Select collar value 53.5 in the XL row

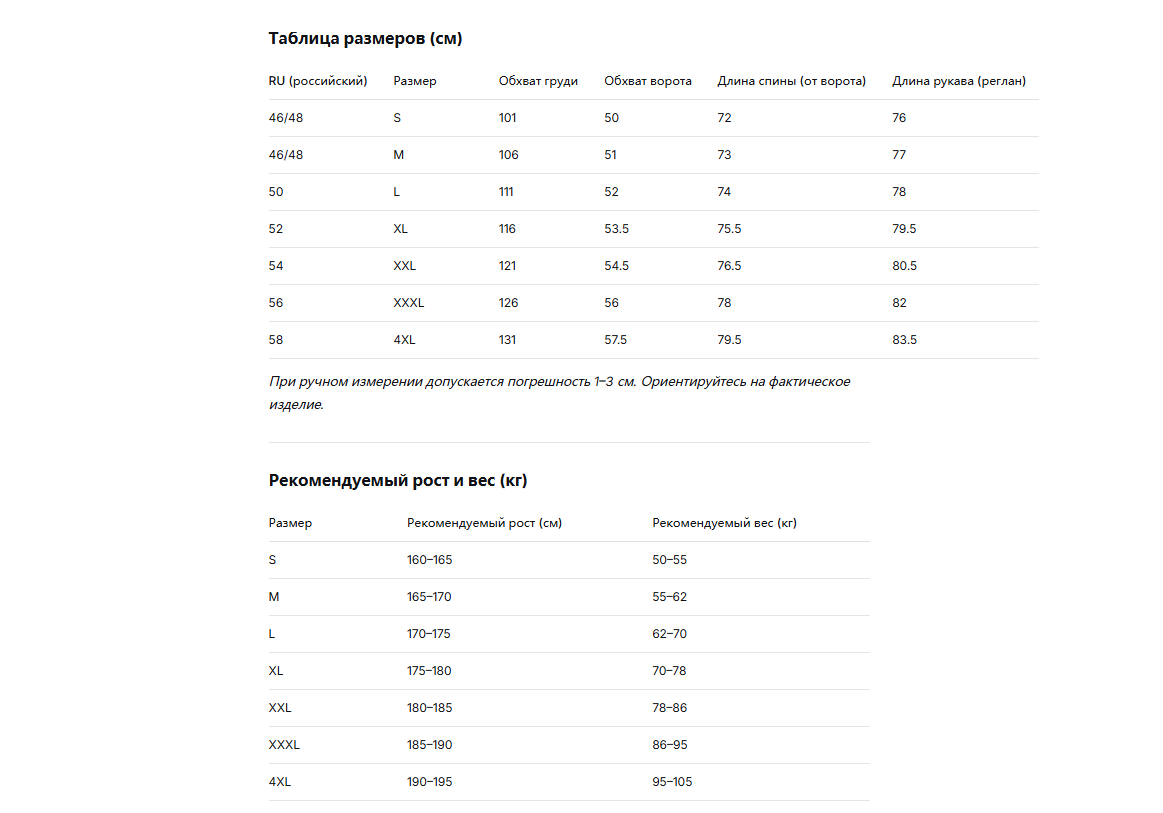click(616, 228)
